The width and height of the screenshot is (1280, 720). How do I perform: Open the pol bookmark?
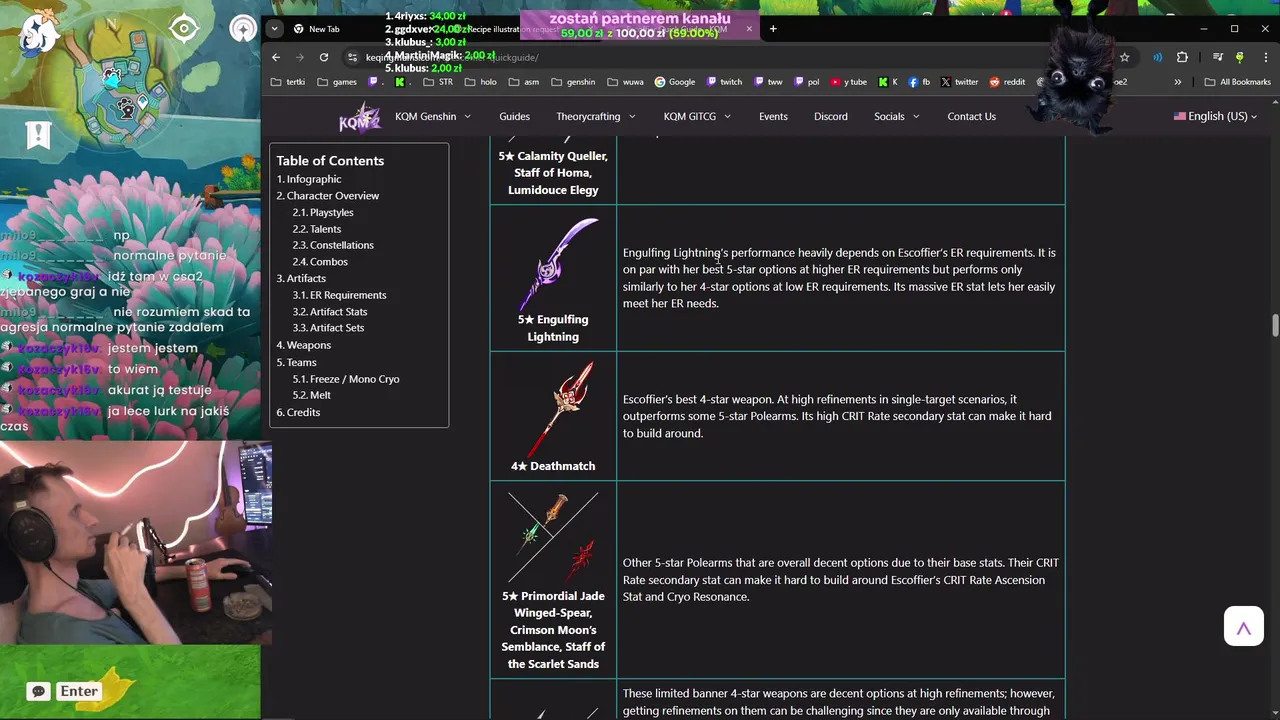click(x=807, y=82)
